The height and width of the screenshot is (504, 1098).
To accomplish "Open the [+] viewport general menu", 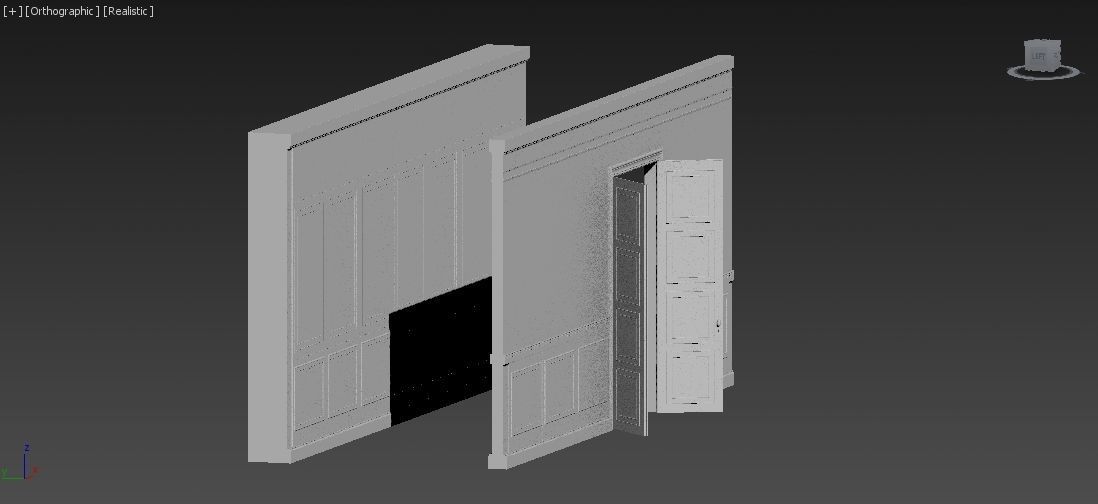I will 13,11.
